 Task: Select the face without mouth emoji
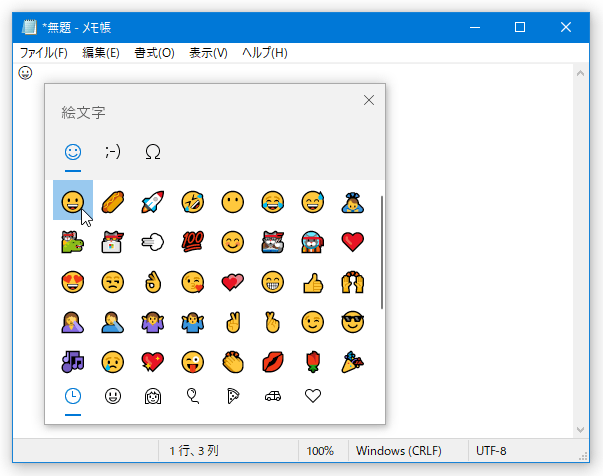233,201
